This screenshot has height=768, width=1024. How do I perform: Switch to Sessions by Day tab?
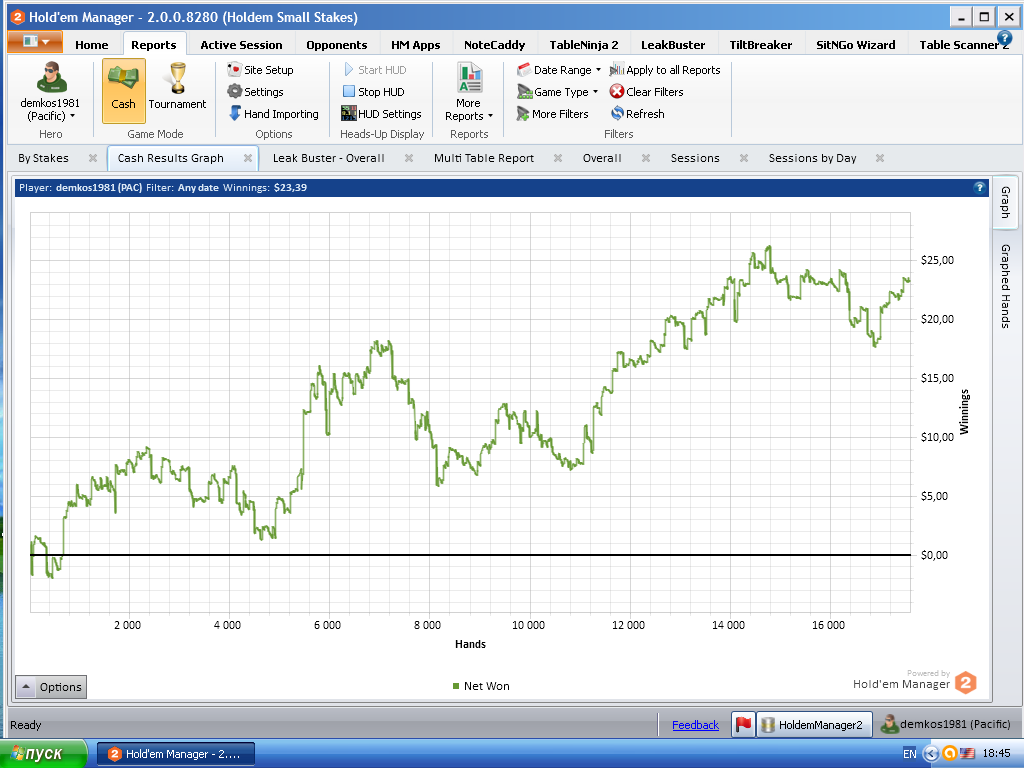tap(812, 158)
